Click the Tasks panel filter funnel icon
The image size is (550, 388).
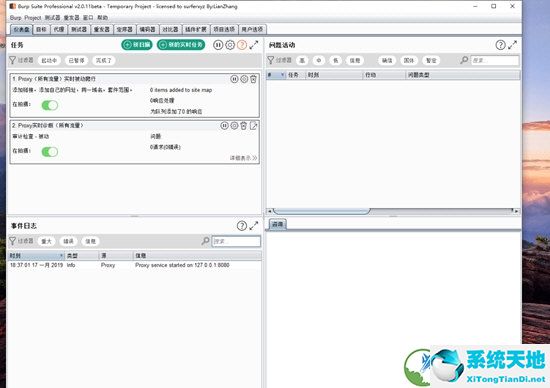pos(12,60)
